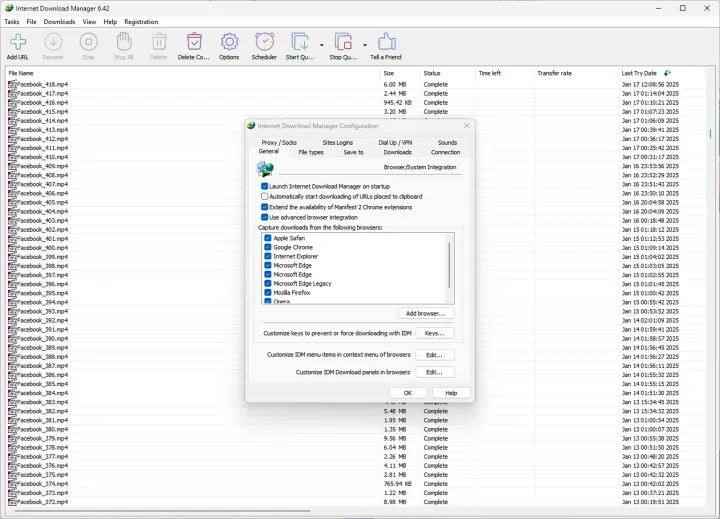
Task: Expand the Start Queue dropdown arrow
Action: click(x=321, y=45)
